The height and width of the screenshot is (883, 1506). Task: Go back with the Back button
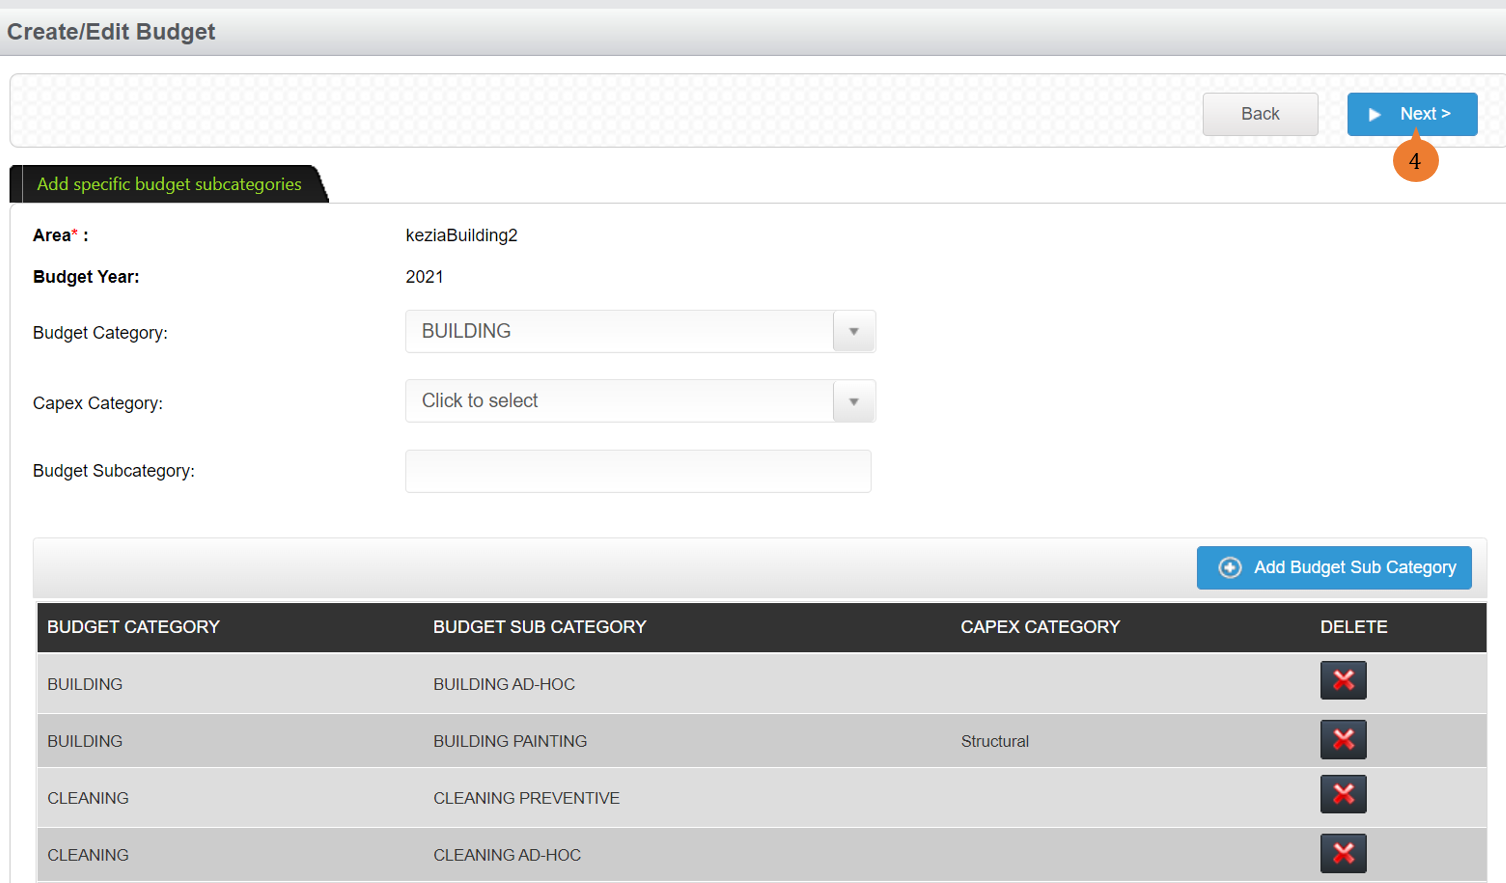(1260, 114)
